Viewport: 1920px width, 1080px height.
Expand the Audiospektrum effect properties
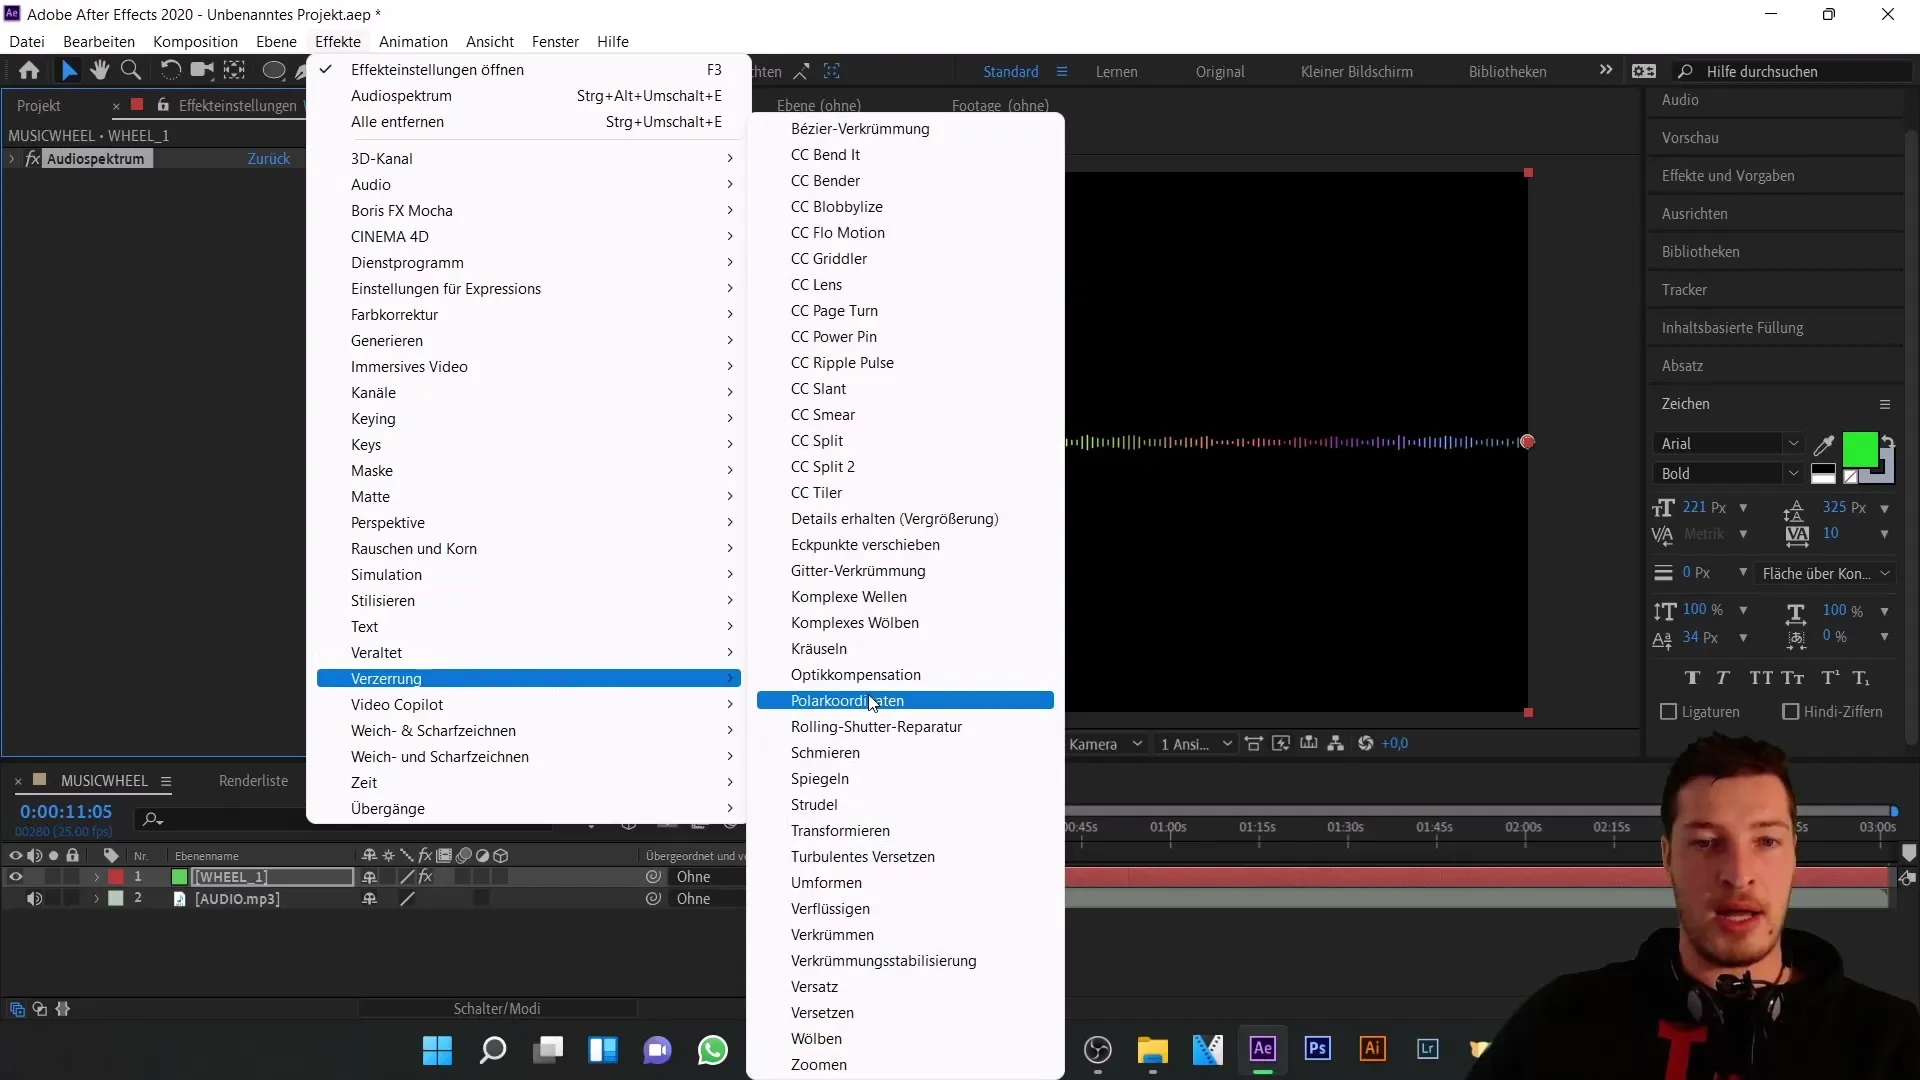12,159
